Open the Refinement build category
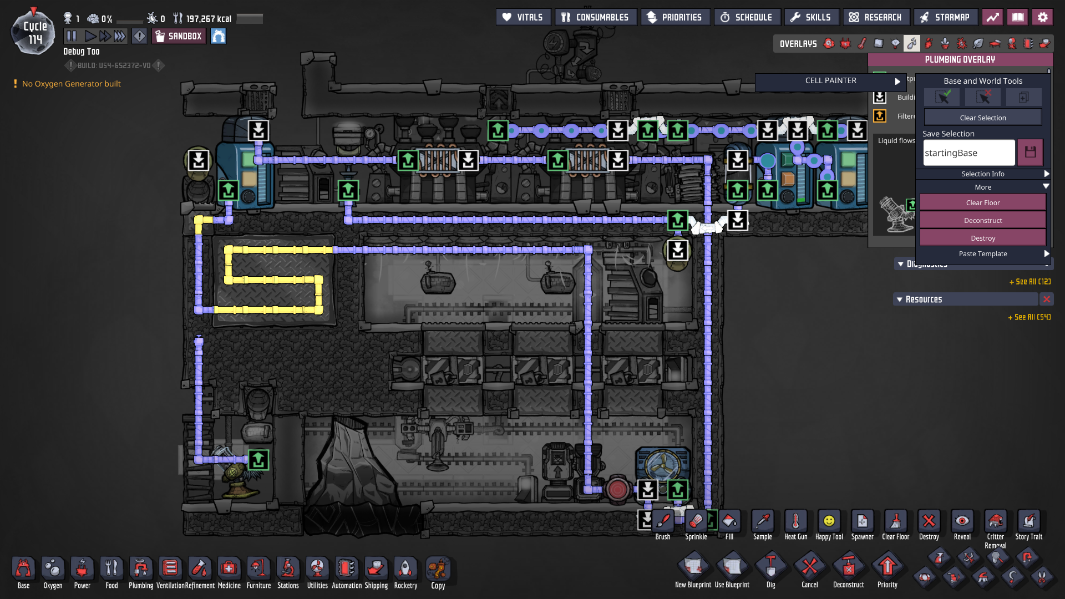The height and width of the screenshot is (599, 1065). point(199,569)
